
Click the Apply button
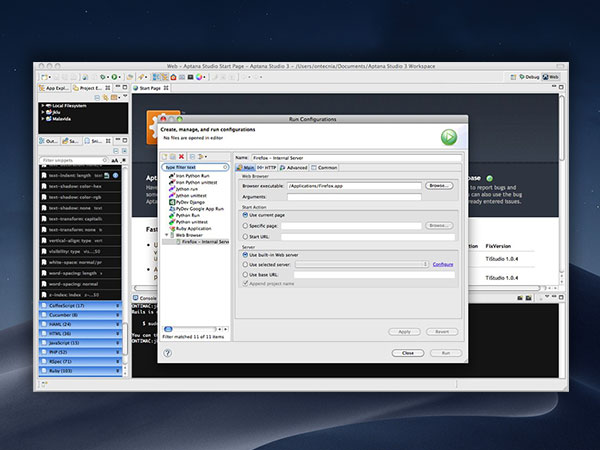pos(404,332)
